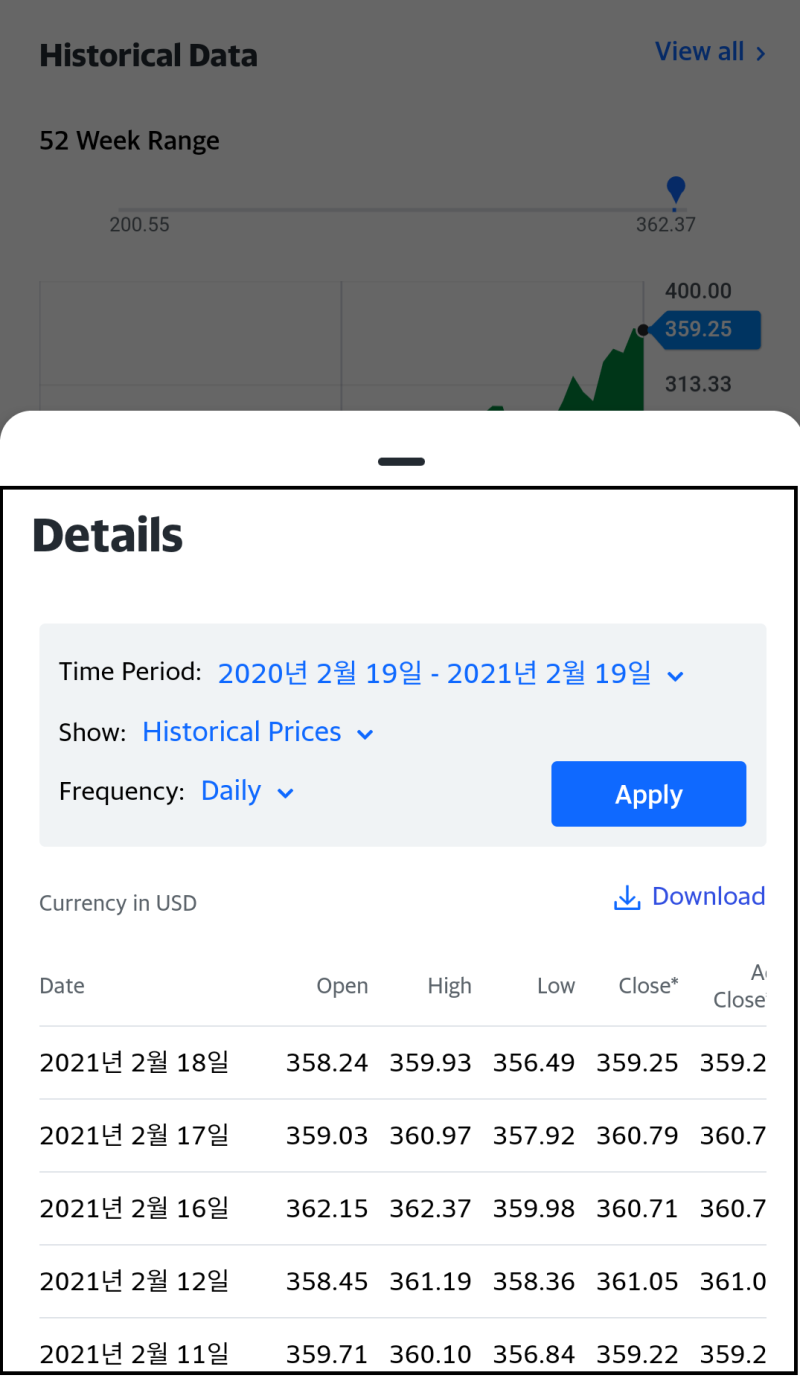Click the Time Period dropdown chevron
This screenshot has height=1381, width=800.
coord(675,677)
